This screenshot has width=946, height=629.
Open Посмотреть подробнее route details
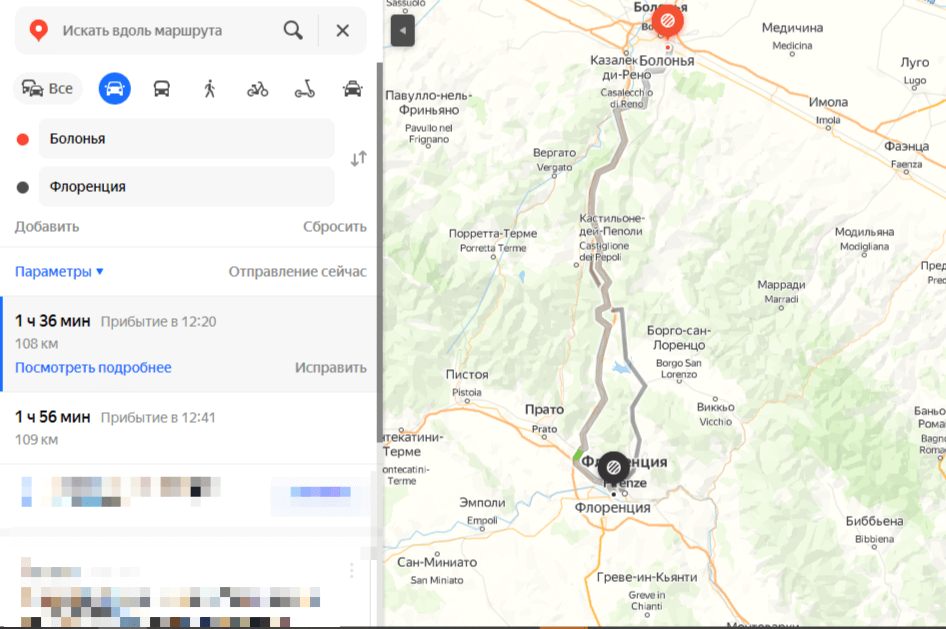pyautogui.click(x=93, y=367)
